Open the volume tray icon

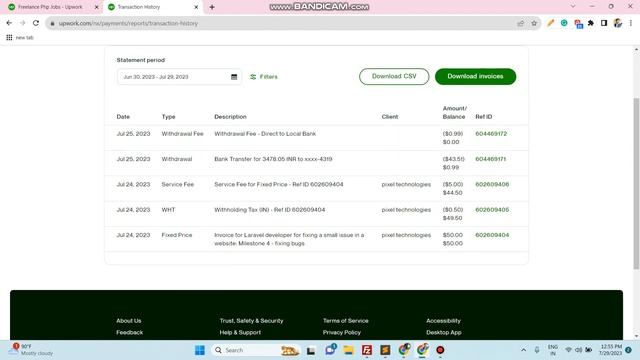point(578,350)
